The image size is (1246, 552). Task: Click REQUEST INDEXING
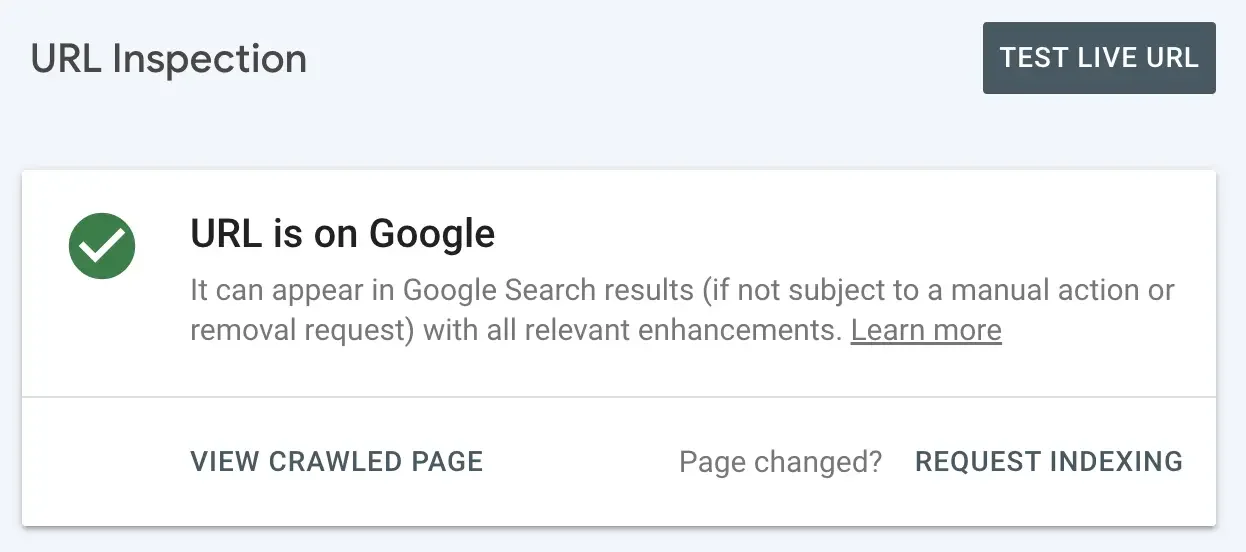pyautogui.click(x=1049, y=461)
